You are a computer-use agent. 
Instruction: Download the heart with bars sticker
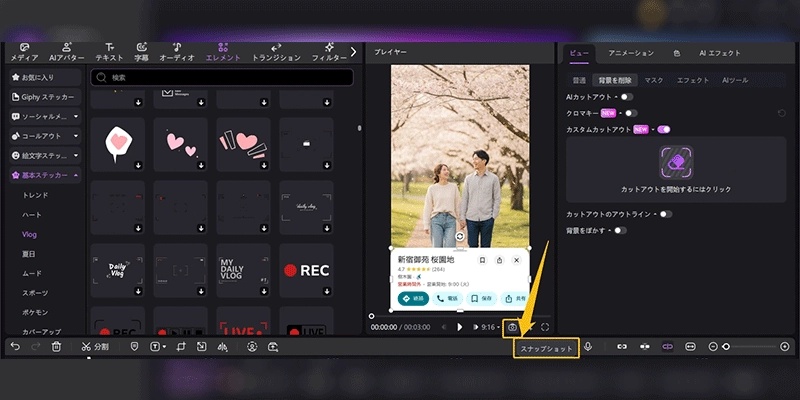pos(264,165)
